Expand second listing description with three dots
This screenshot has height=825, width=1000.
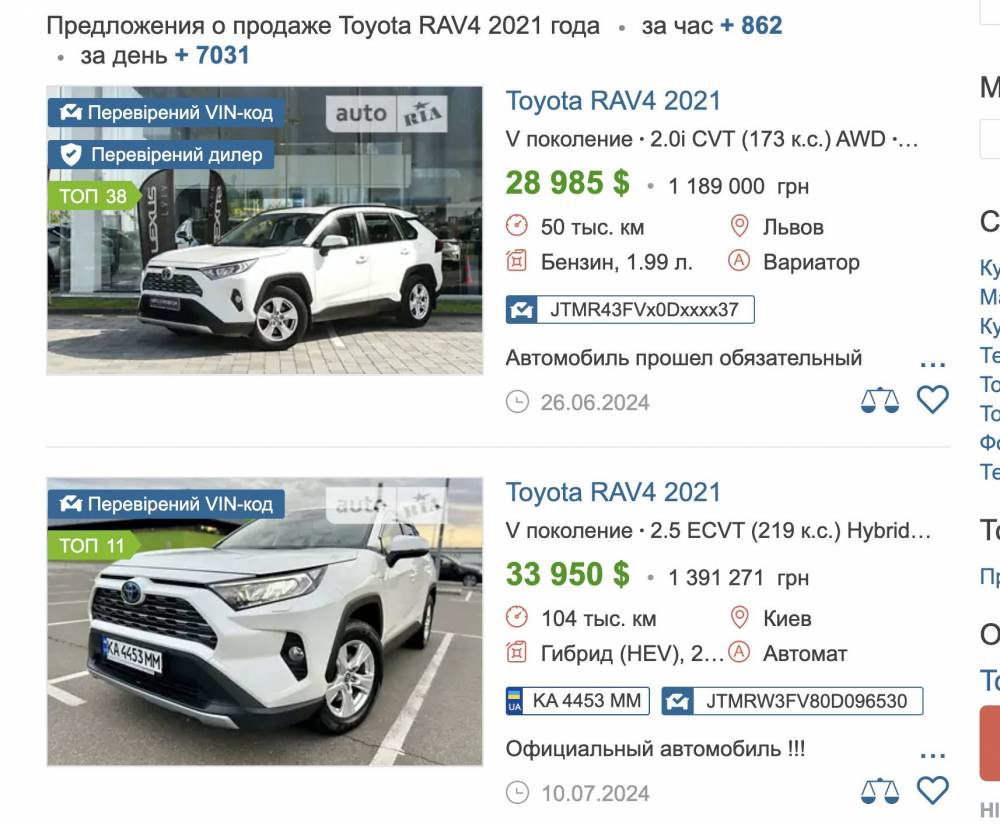point(932,756)
